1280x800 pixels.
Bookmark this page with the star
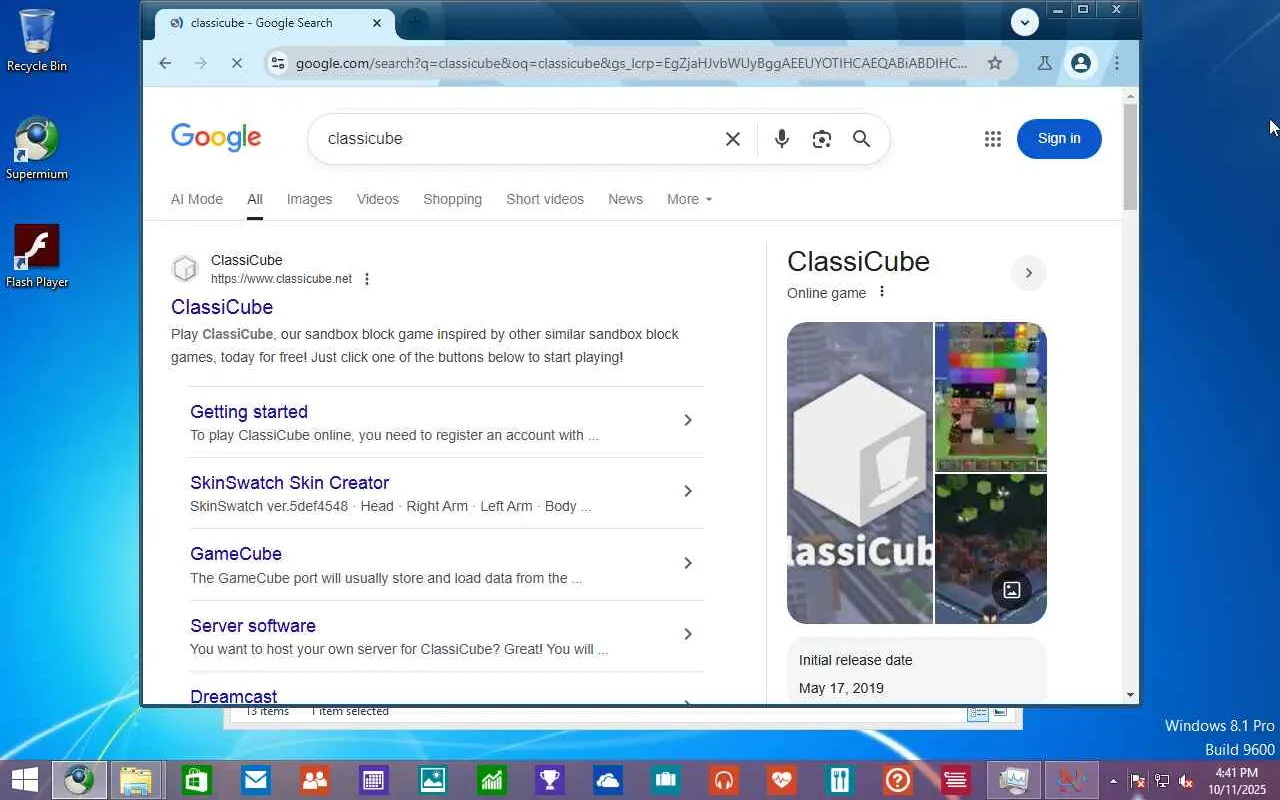click(995, 63)
